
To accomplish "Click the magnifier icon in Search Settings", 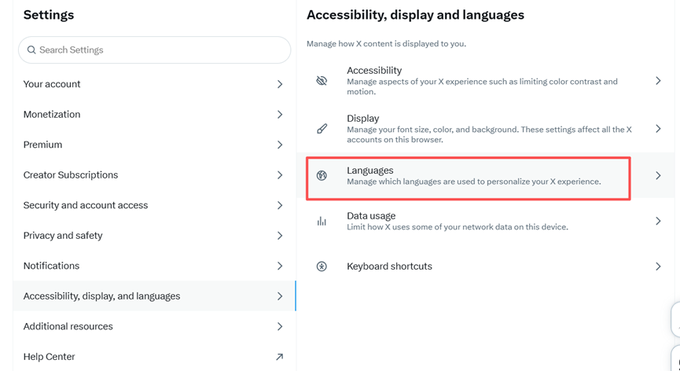I will click(x=31, y=50).
